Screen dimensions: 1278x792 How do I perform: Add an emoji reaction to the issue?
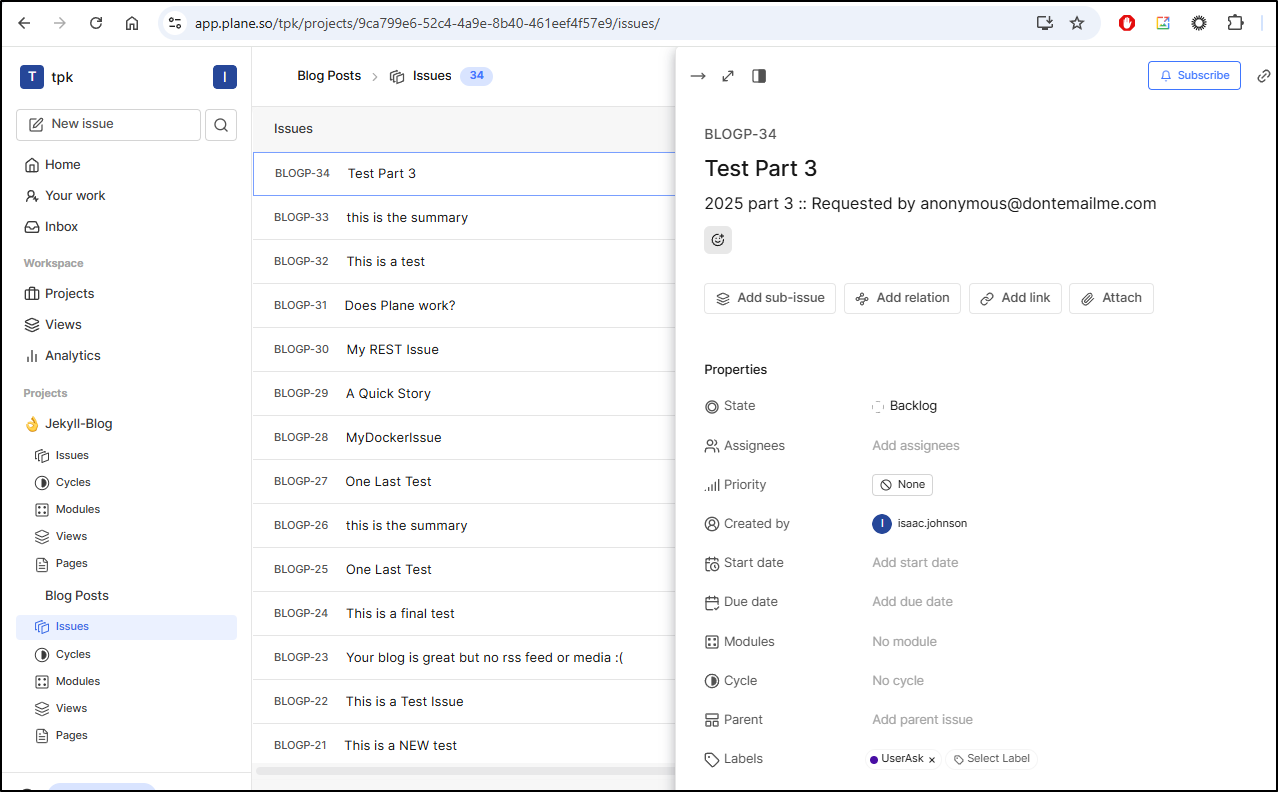(x=718, y=240)
